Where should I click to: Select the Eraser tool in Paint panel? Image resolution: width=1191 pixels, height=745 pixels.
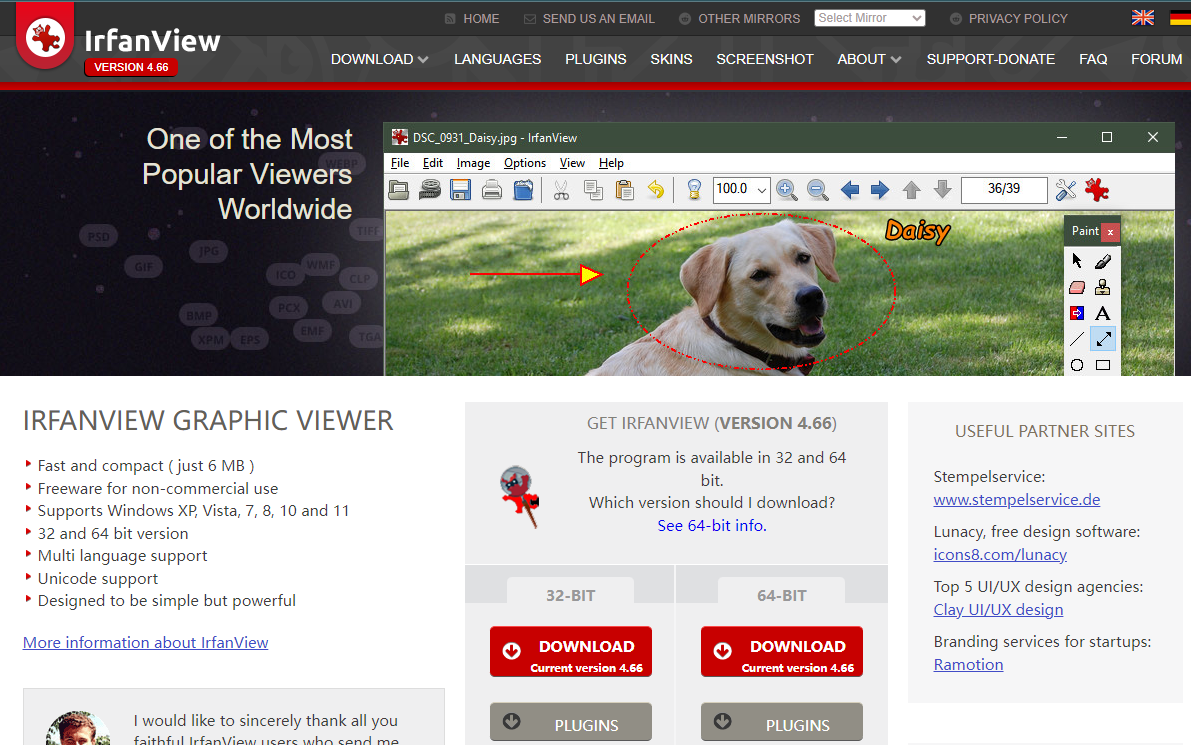coord(1077,287)
